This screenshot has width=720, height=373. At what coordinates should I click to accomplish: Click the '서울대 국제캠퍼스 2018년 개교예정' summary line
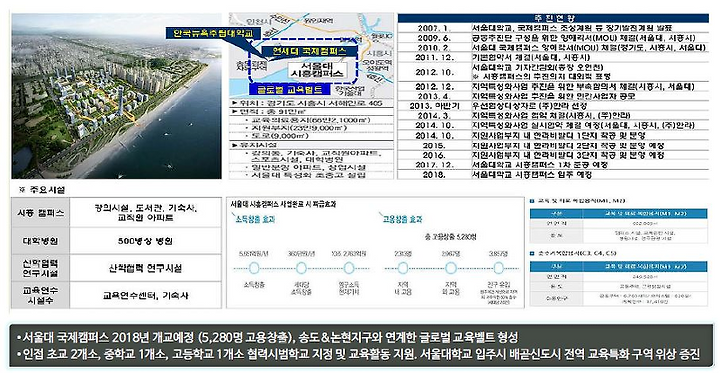(267, 338)
